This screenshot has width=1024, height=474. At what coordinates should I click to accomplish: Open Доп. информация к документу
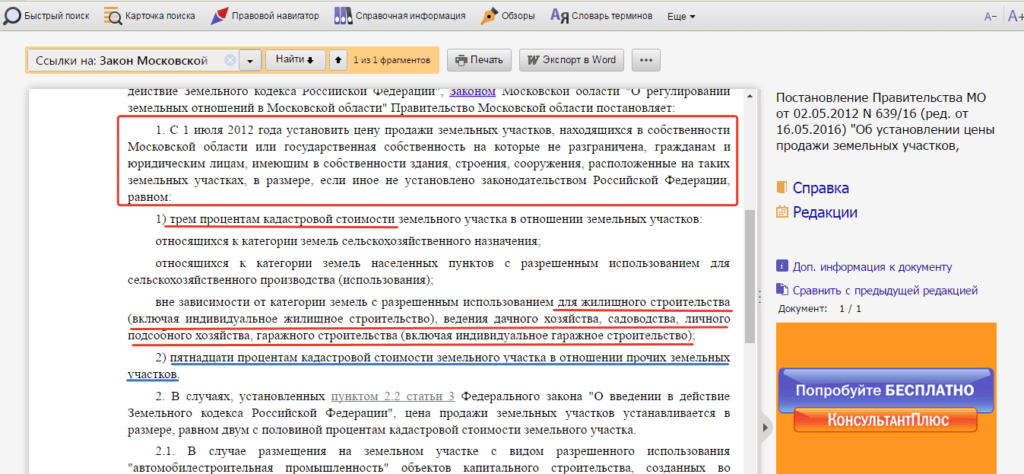tap(872, 266)
